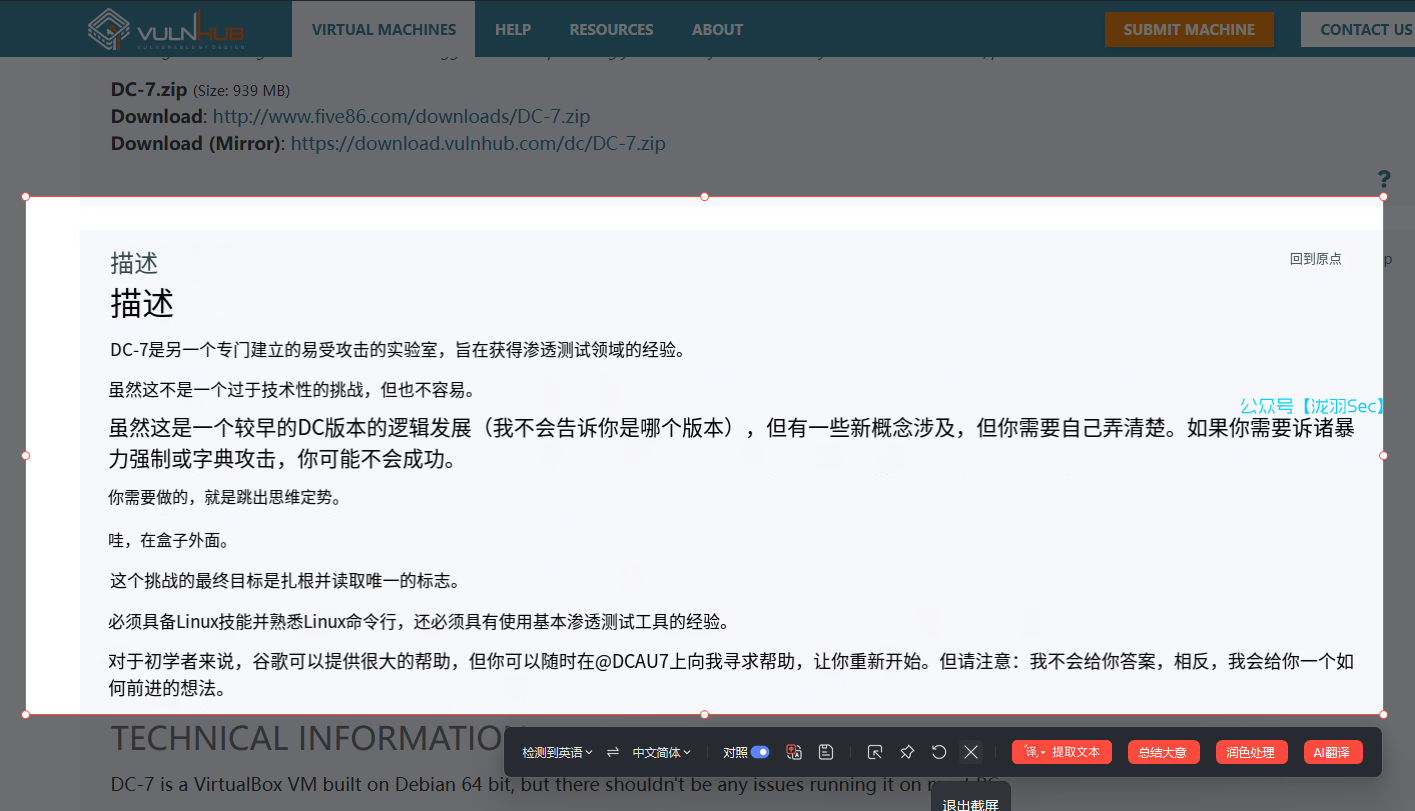Screen dimensions: 1415x811
Task: Click the red translate-image icon in toolbar
Action: point(795,752)
